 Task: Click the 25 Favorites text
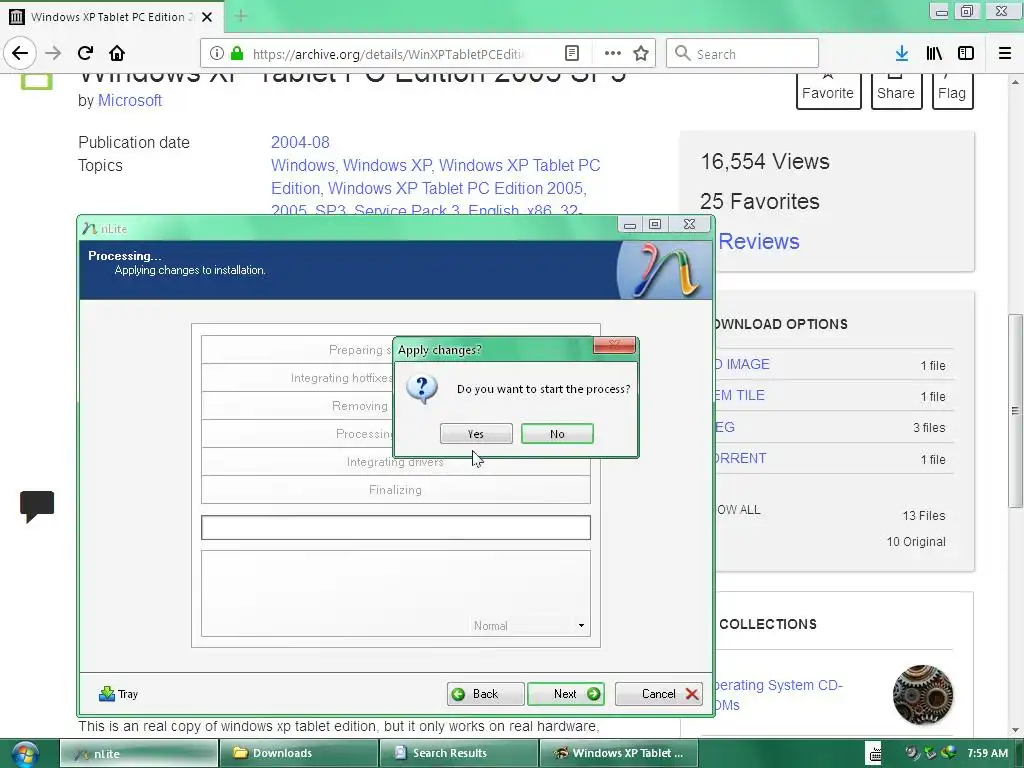(x=760, y=201)
